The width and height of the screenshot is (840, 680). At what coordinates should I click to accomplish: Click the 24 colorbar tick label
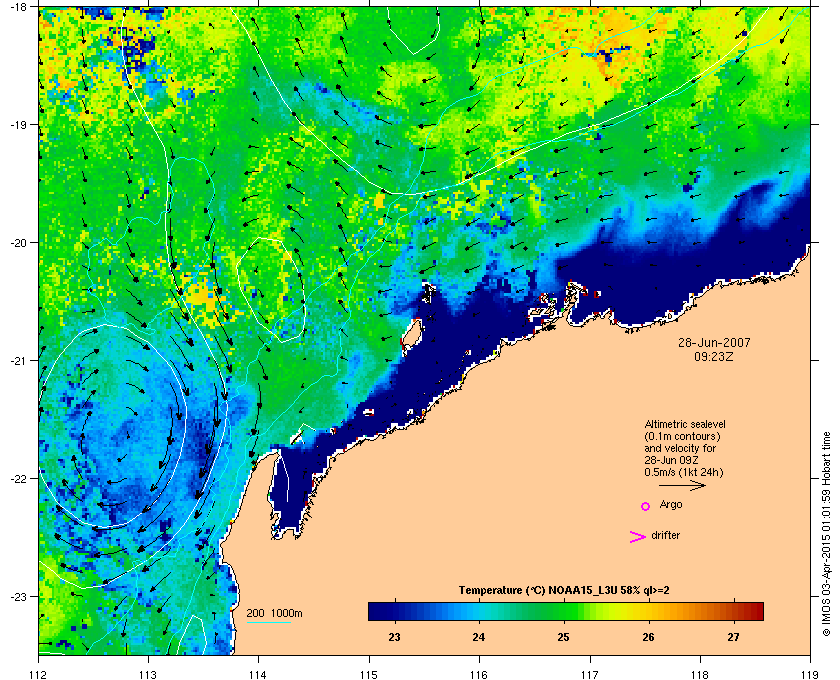[478, 637]
